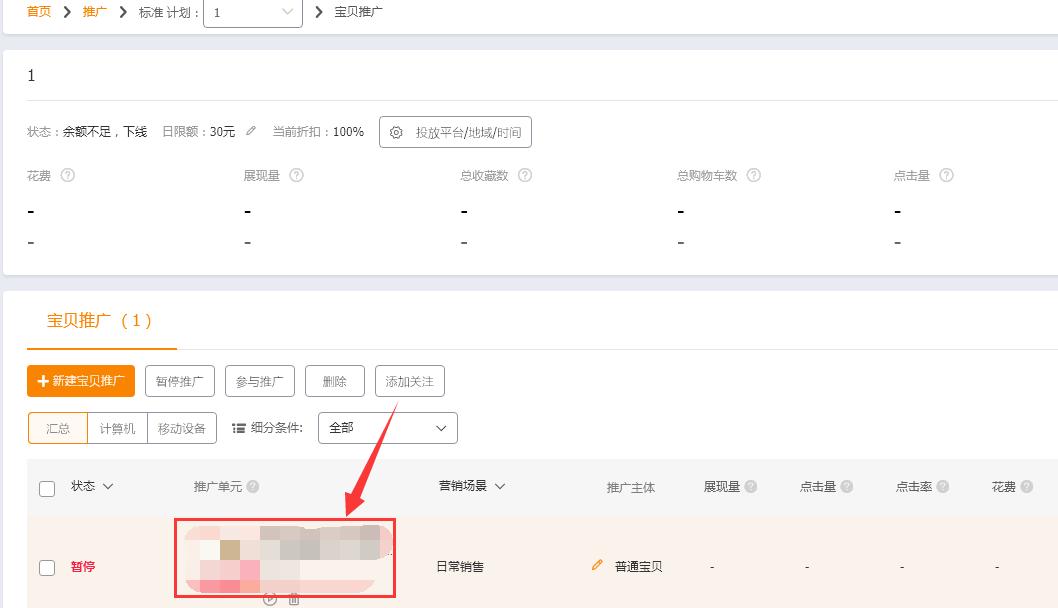Tick the select-all checkbox in table header

click(46, 487)
